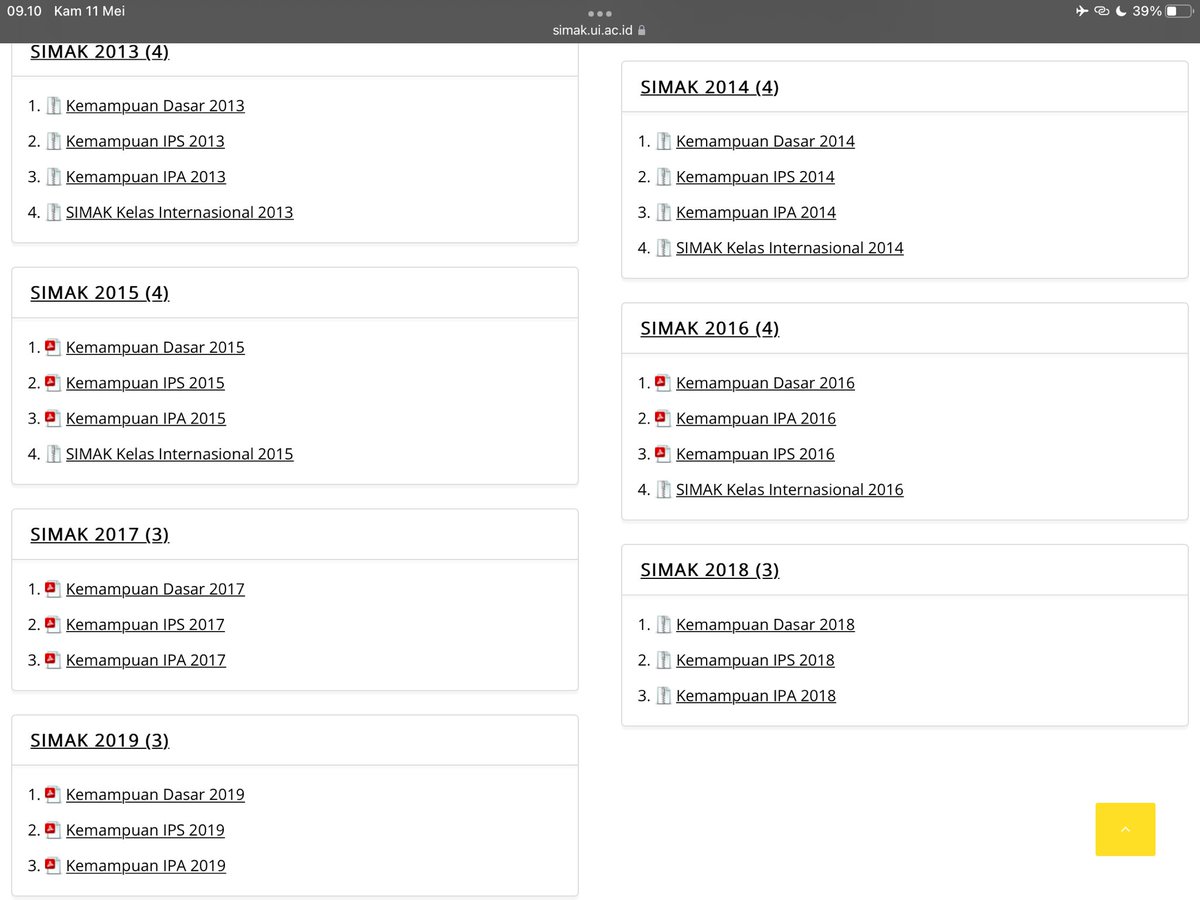Click the PDF icon beside Kemampuan IPA 2017
Image resolution: width=1200 pixels, height=900 pixels.
pyautogui.click(x=53, y=659)
